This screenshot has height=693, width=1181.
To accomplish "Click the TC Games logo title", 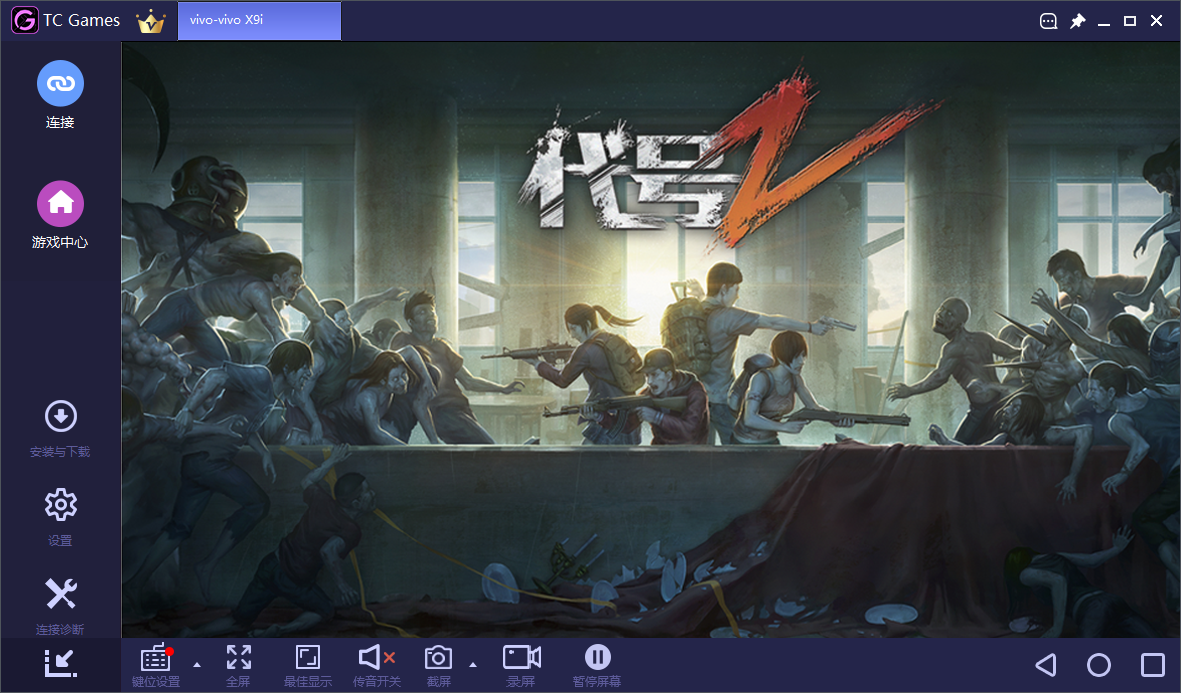I will [x=66, y=21].
